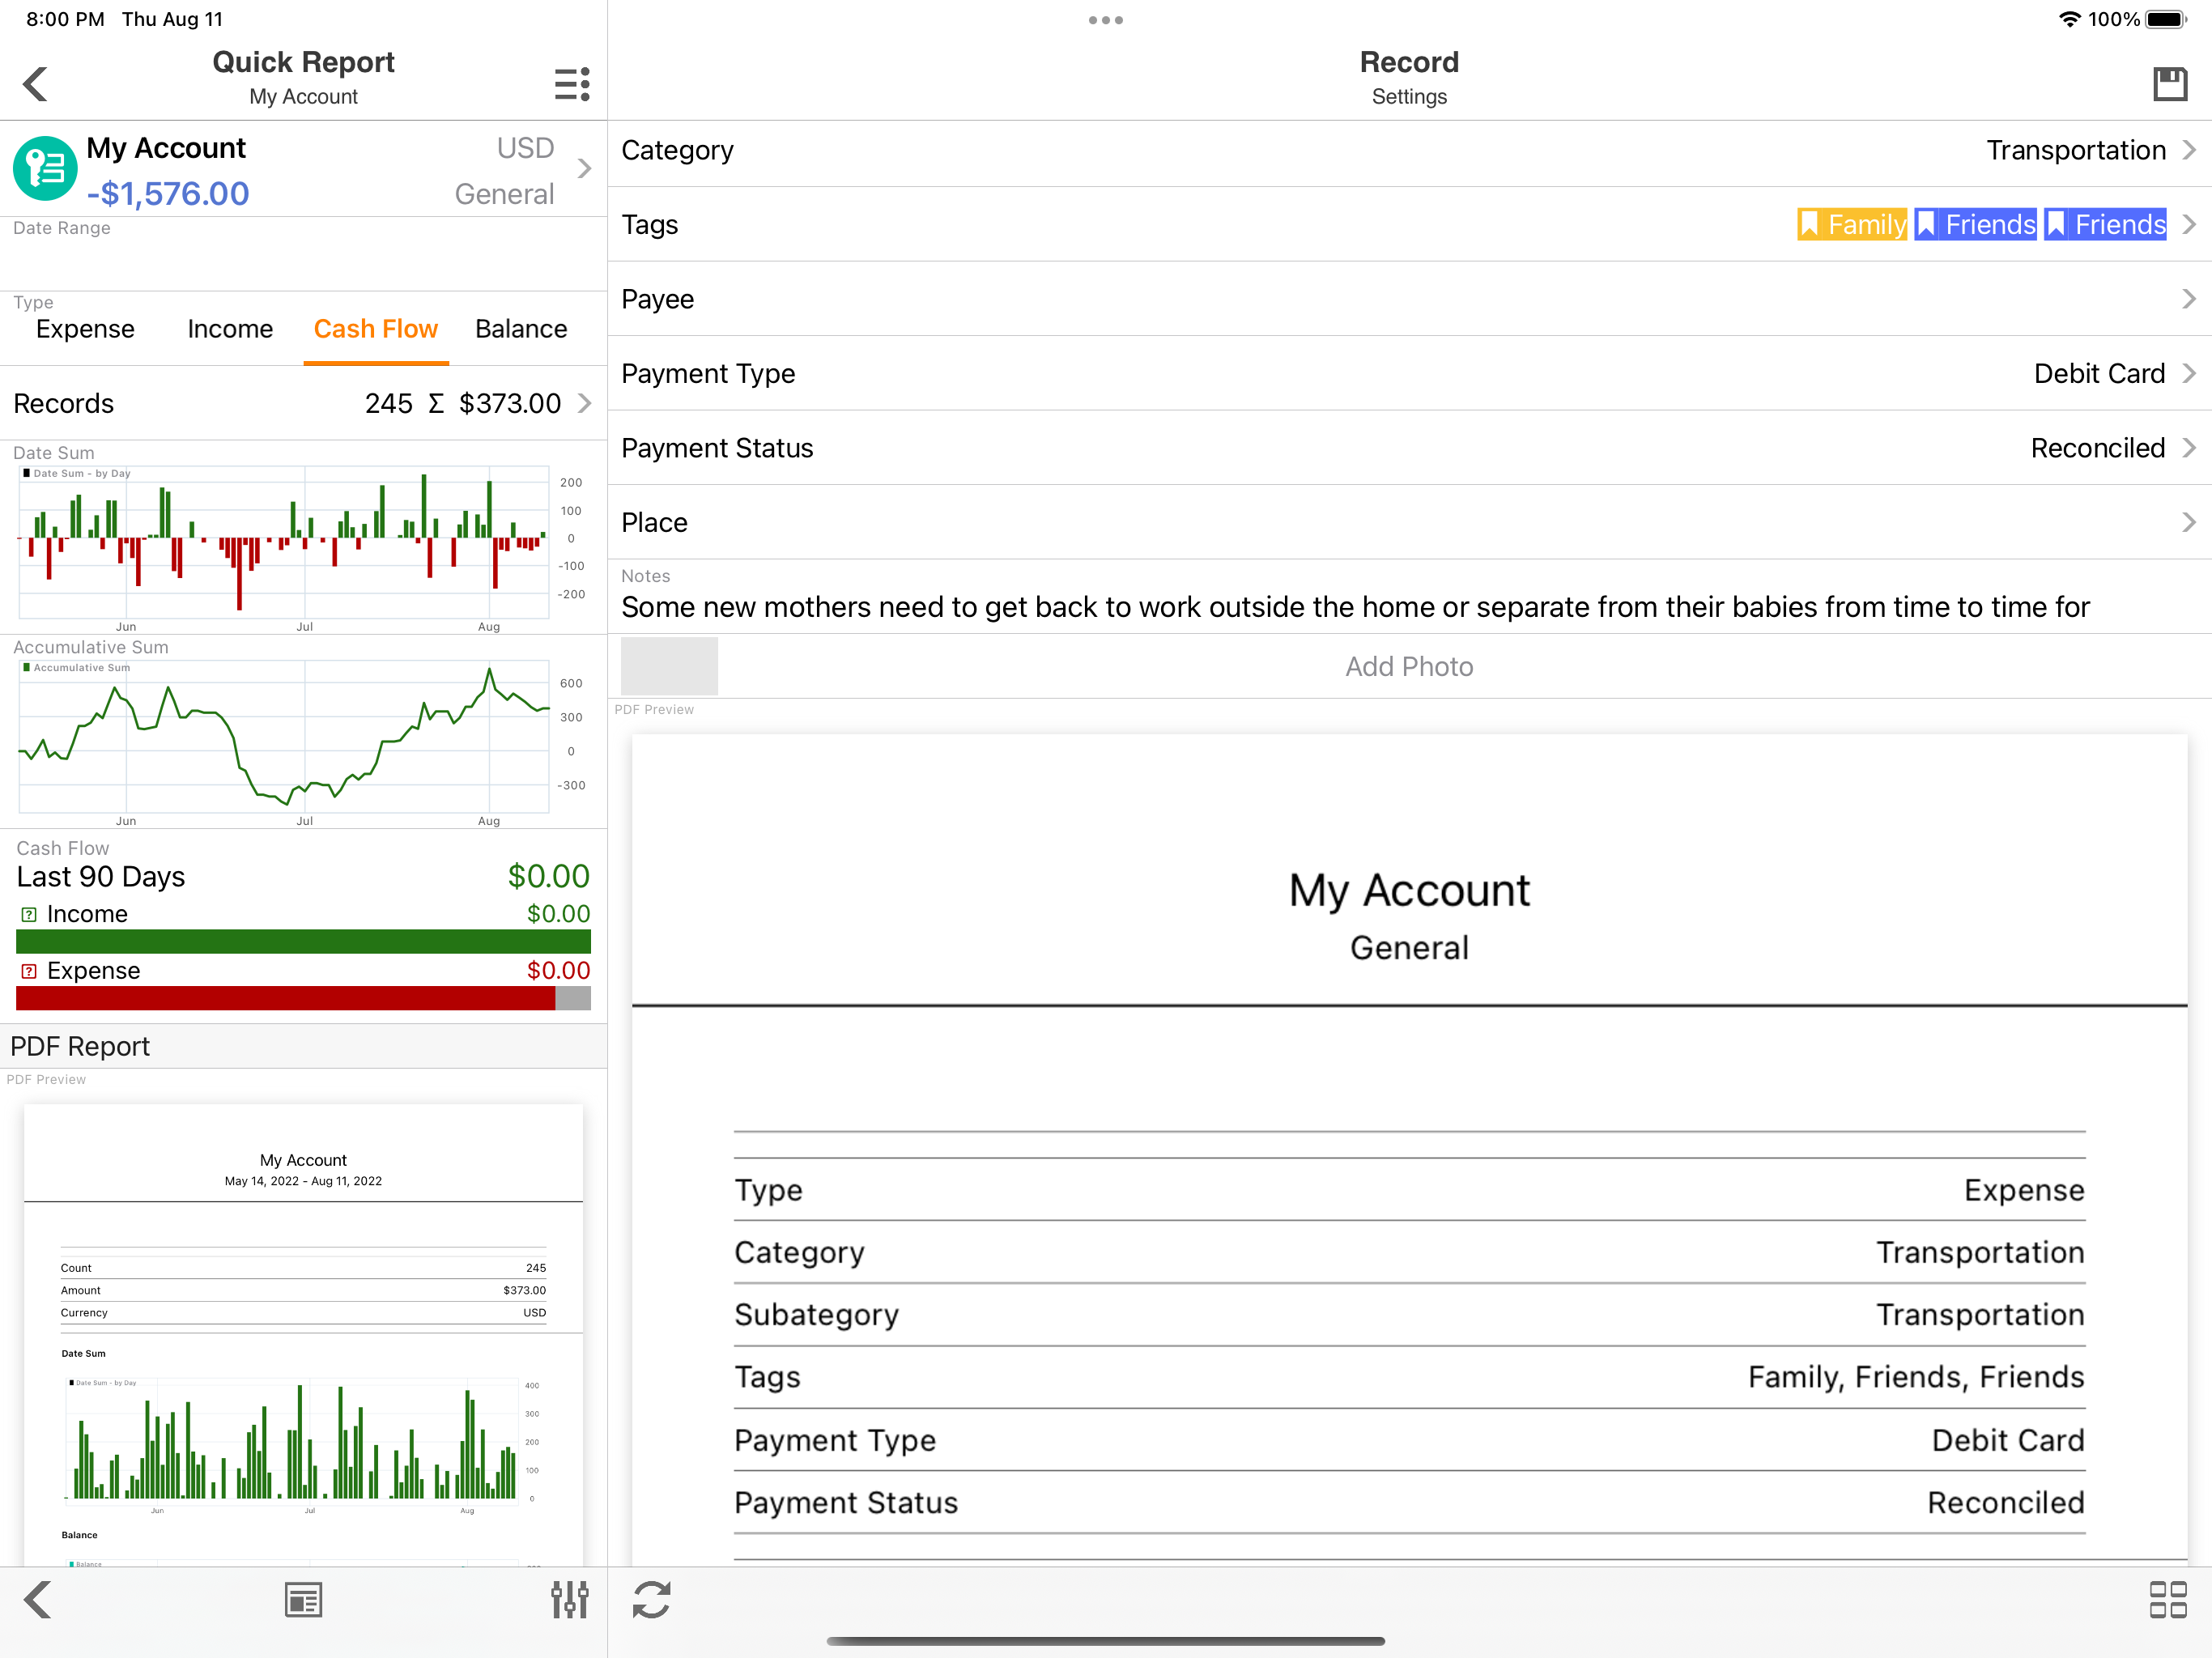The height and width of the screenshot is (1658, 2212).
Task: Toggle the Expense question-mark checkbox
Action: coord(29,971)
